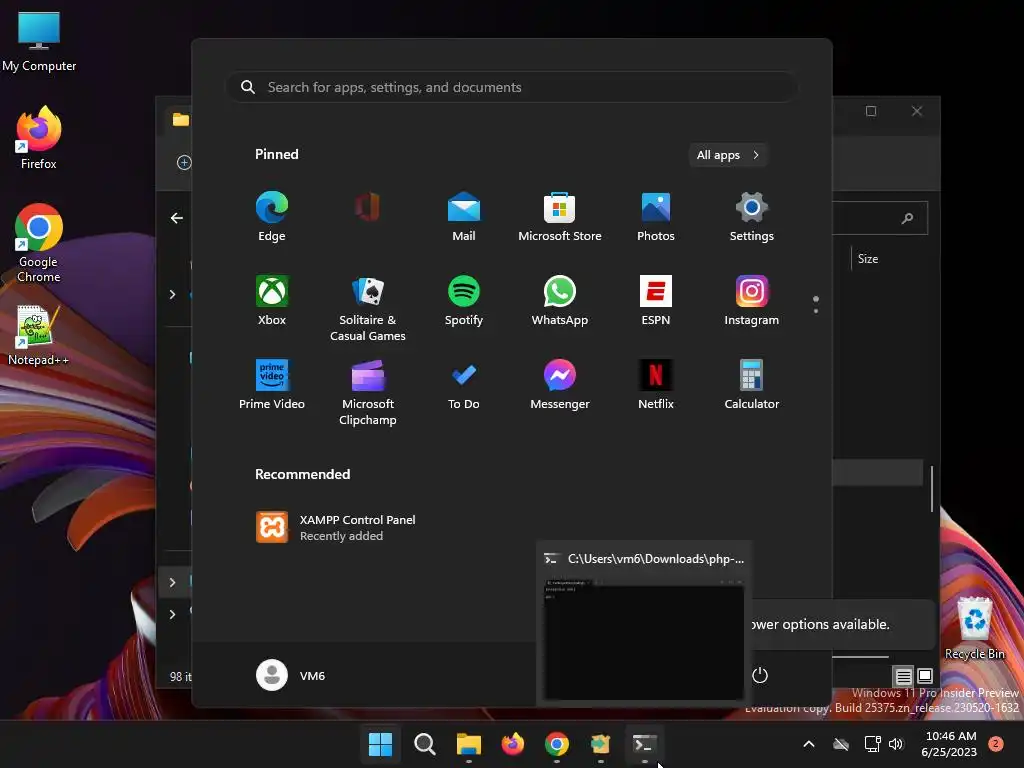Open File Explorer from taskbar

(468, 744)
